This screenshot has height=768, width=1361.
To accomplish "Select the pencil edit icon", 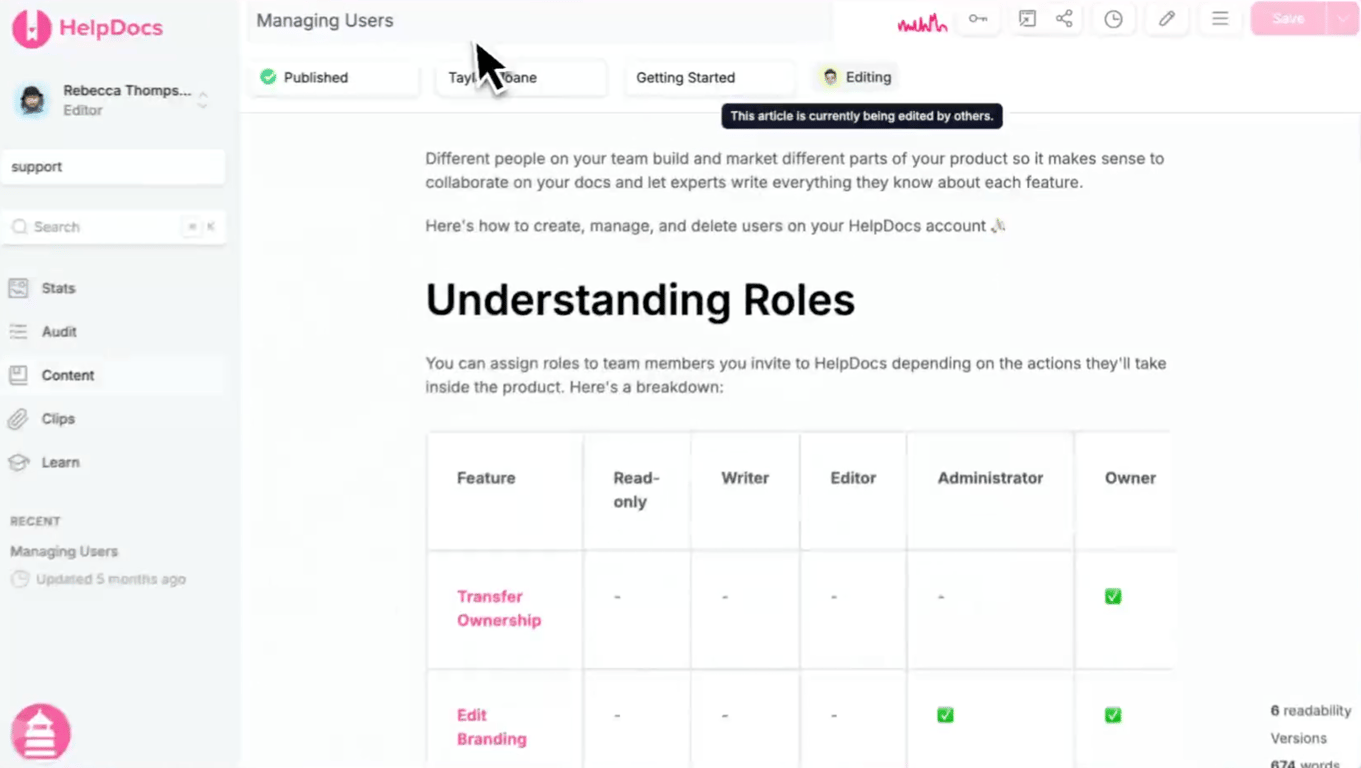I will click(x=1166, y=19).
